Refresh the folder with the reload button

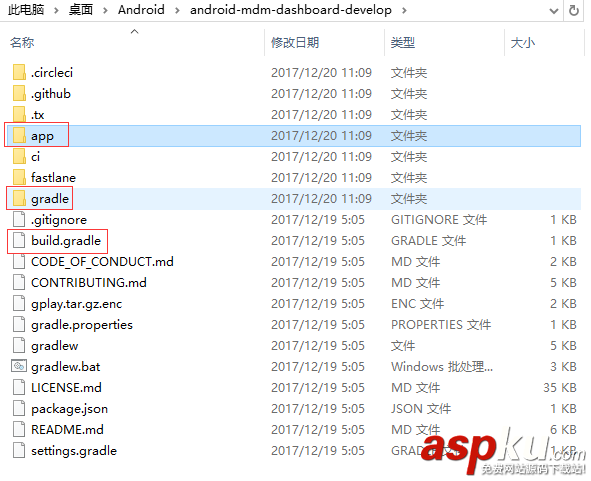click(574, 10)
